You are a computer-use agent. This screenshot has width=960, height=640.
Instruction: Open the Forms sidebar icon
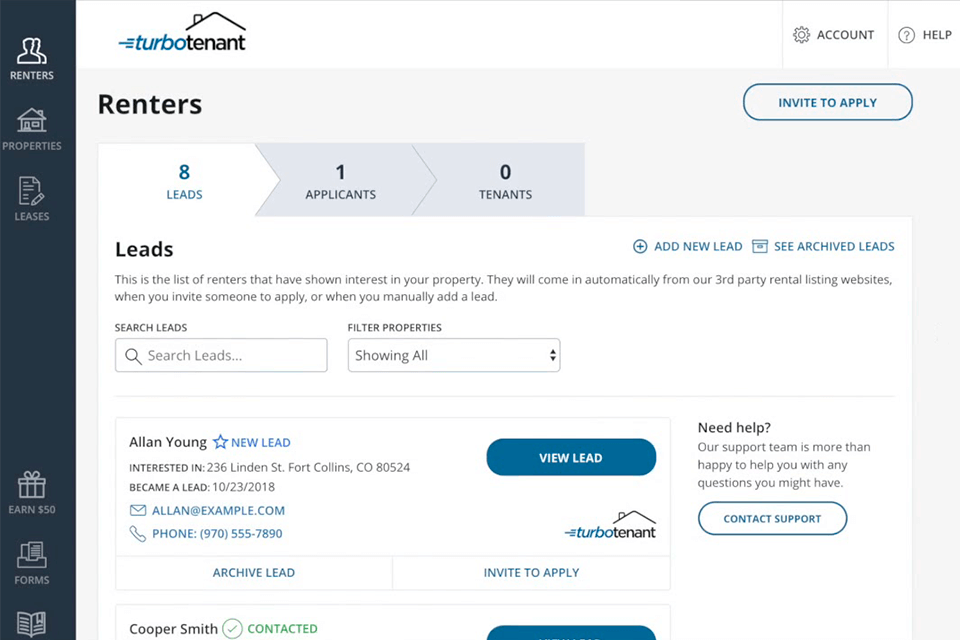32,556
